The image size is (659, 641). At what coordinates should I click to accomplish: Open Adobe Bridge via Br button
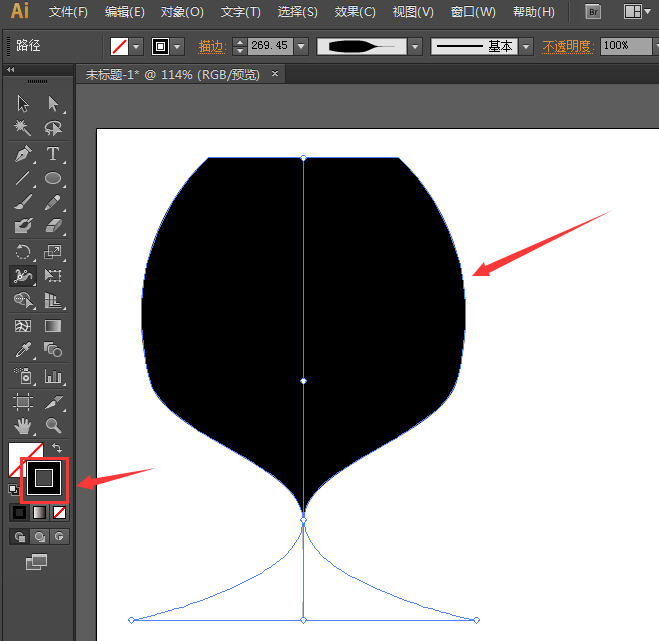pos(593,12)
